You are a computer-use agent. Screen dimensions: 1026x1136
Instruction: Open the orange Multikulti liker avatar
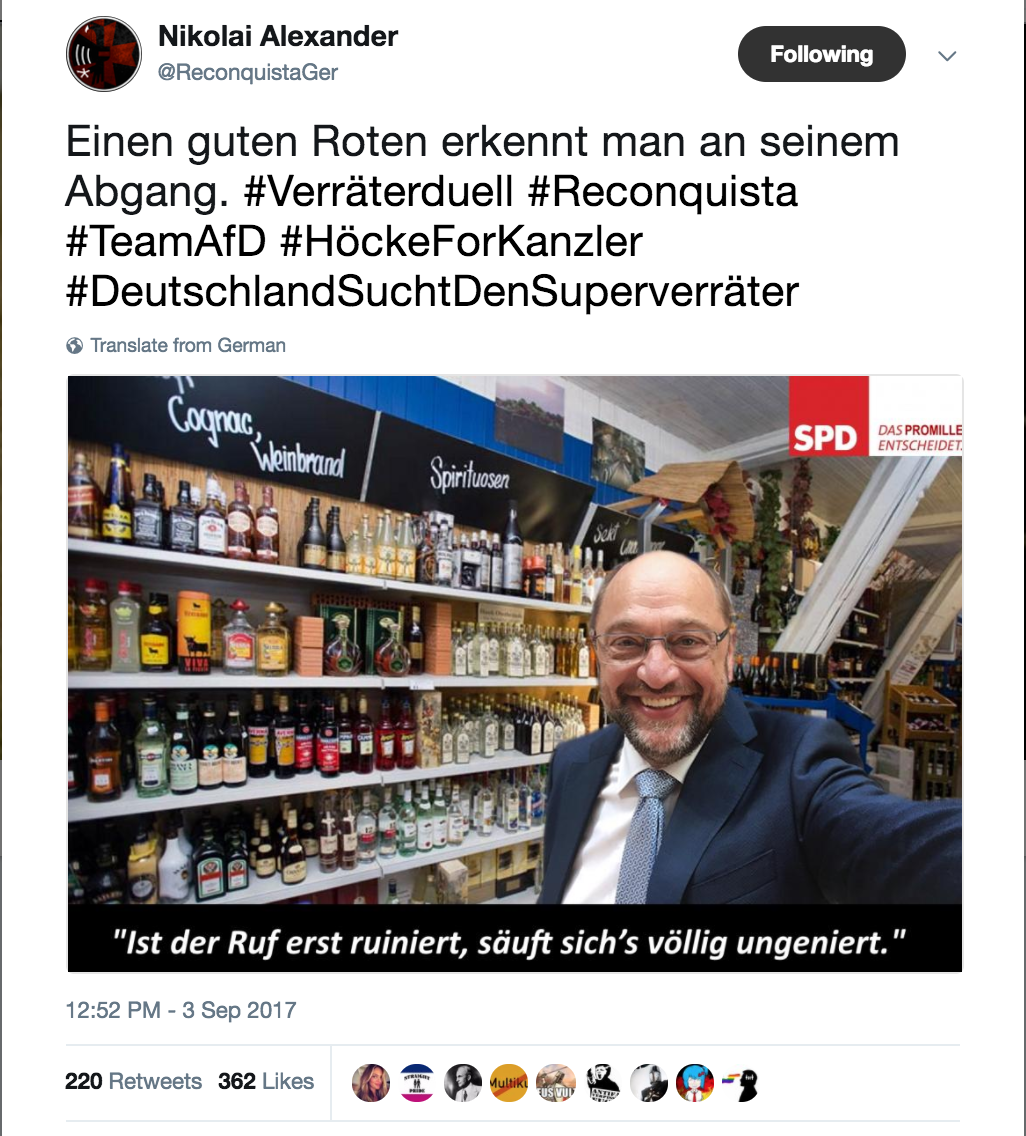(x=509, y=1083)
